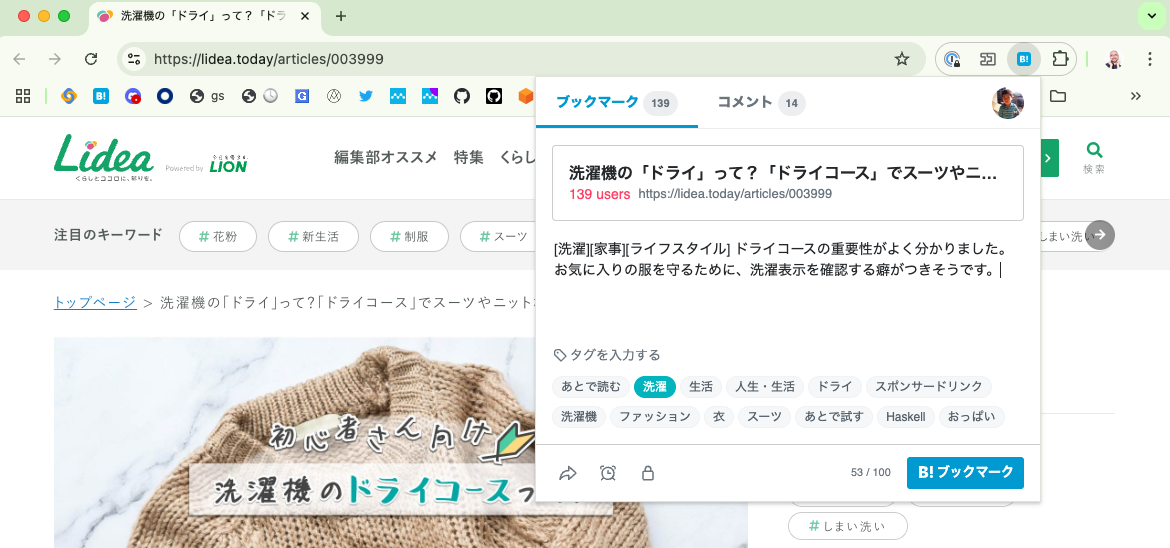Image resolution: width=1170 pixels, height=548 pixels.
Task: Click the magnifier 検索 icon on Lidea
Action: [1094, 158]
